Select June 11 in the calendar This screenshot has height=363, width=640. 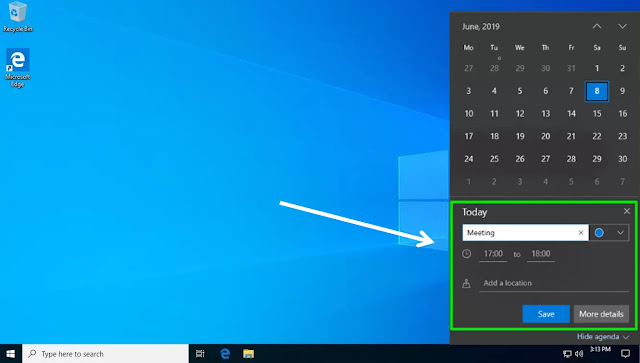click(494, 114)
